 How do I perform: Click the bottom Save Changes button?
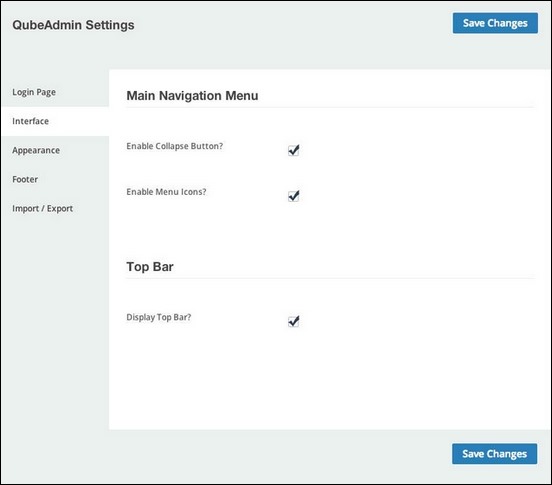tap(494, 454)
